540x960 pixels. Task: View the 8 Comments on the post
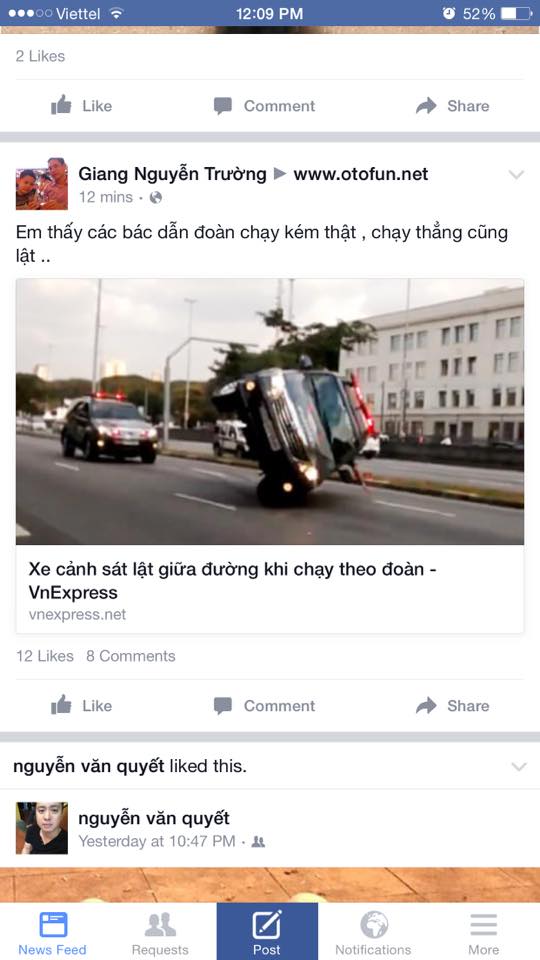pyautogui.click(x=130, y=656)
